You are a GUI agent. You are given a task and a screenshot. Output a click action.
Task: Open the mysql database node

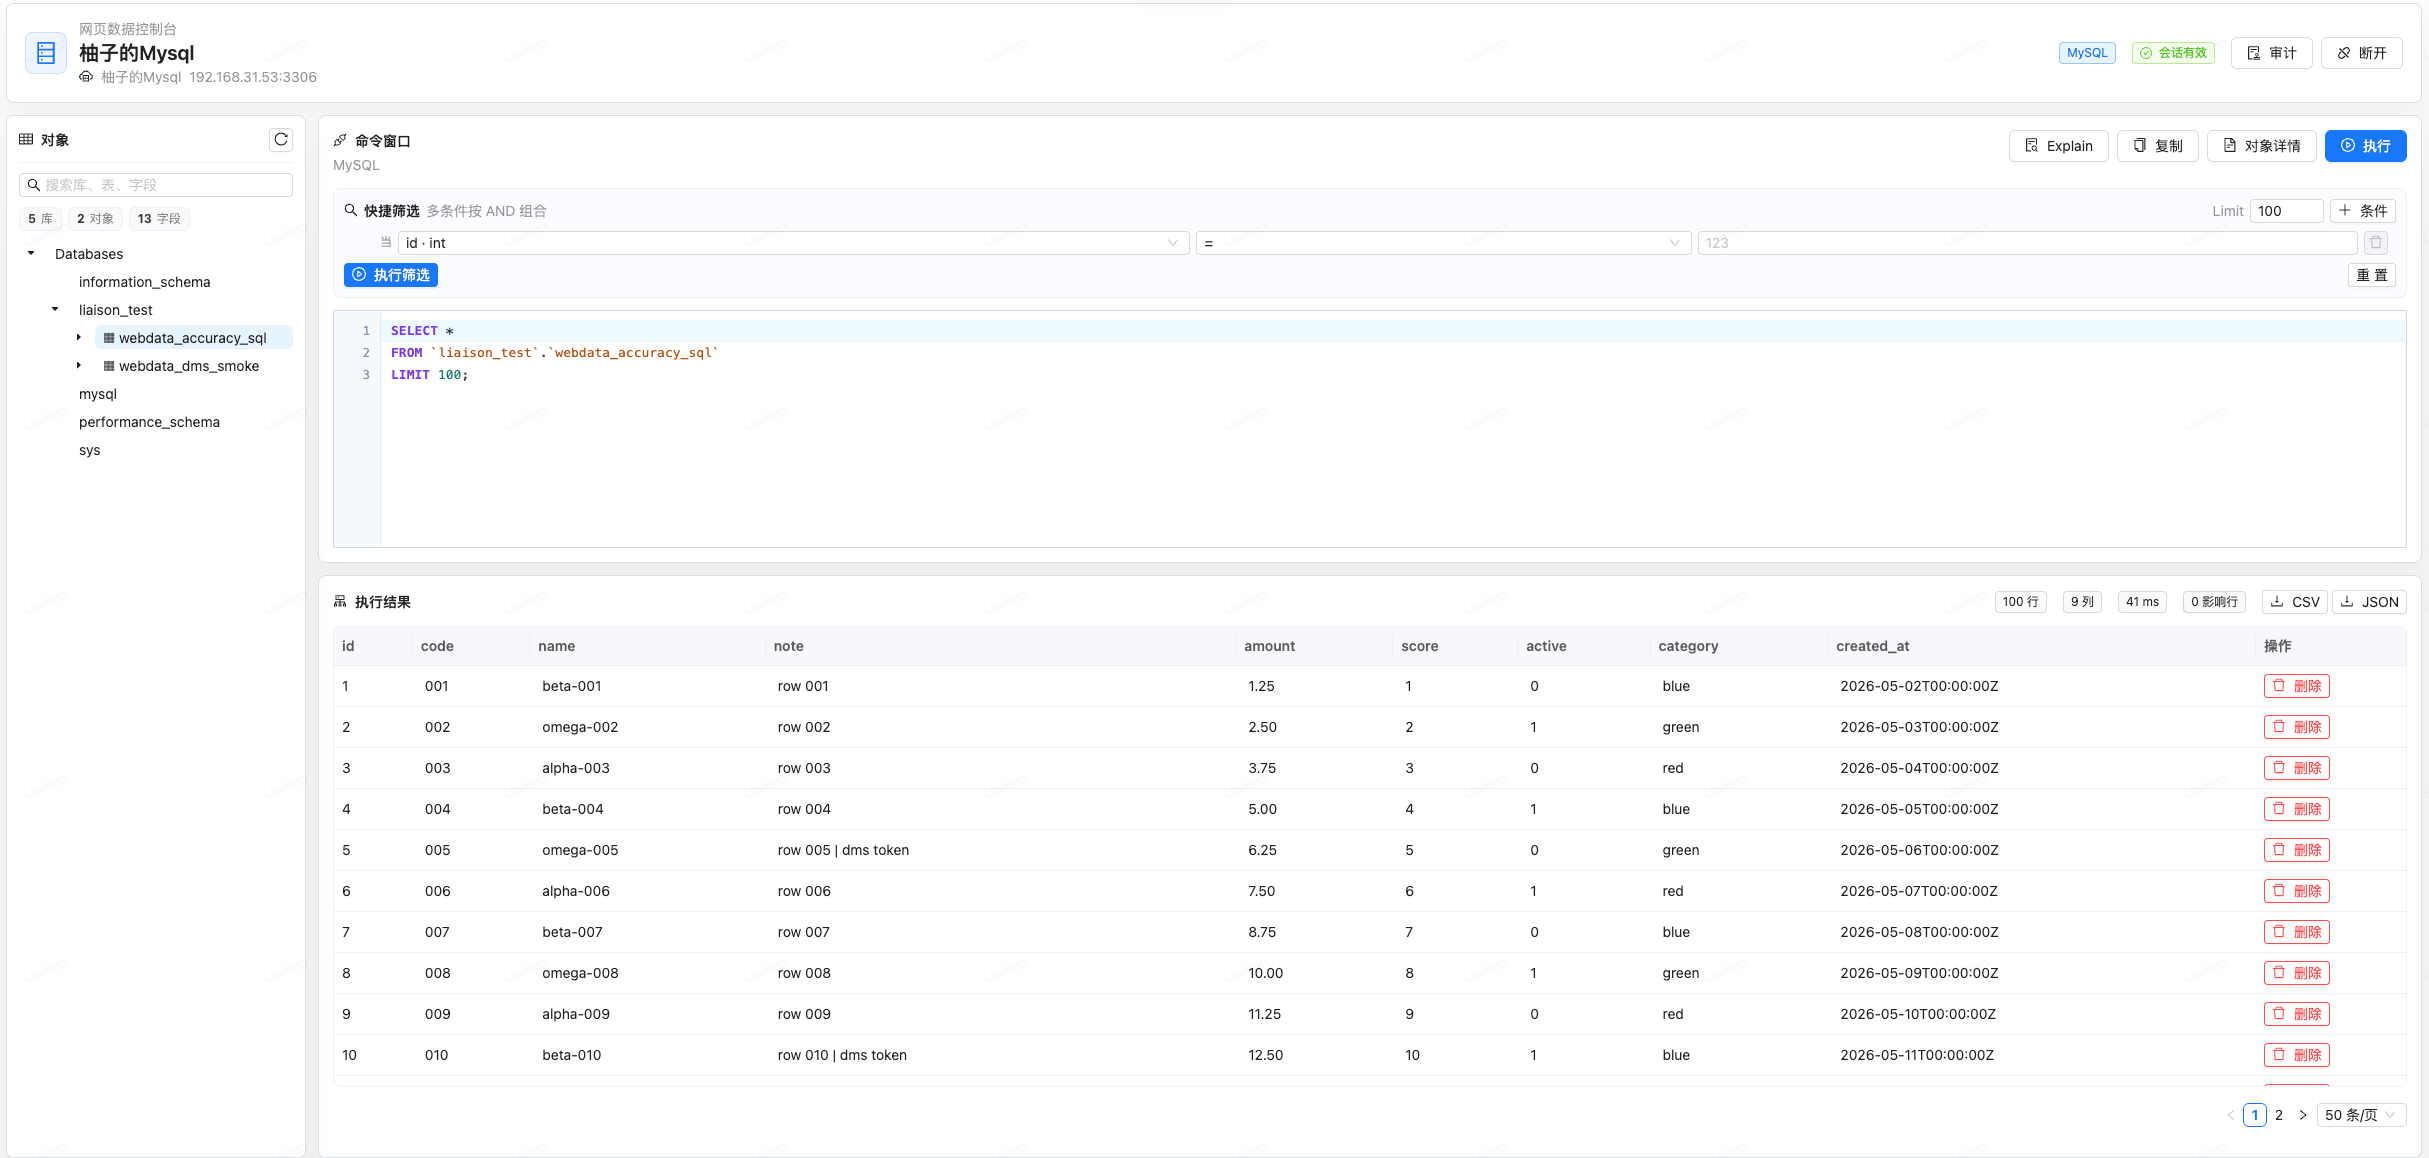98,394
